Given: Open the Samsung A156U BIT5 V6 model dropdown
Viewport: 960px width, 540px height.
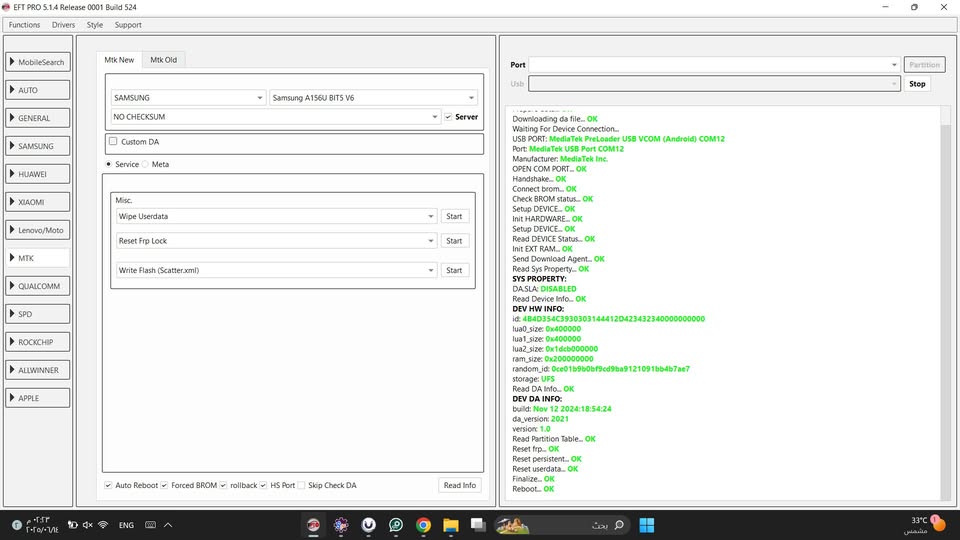Looking at the screenshot, I should click(373, 97).
